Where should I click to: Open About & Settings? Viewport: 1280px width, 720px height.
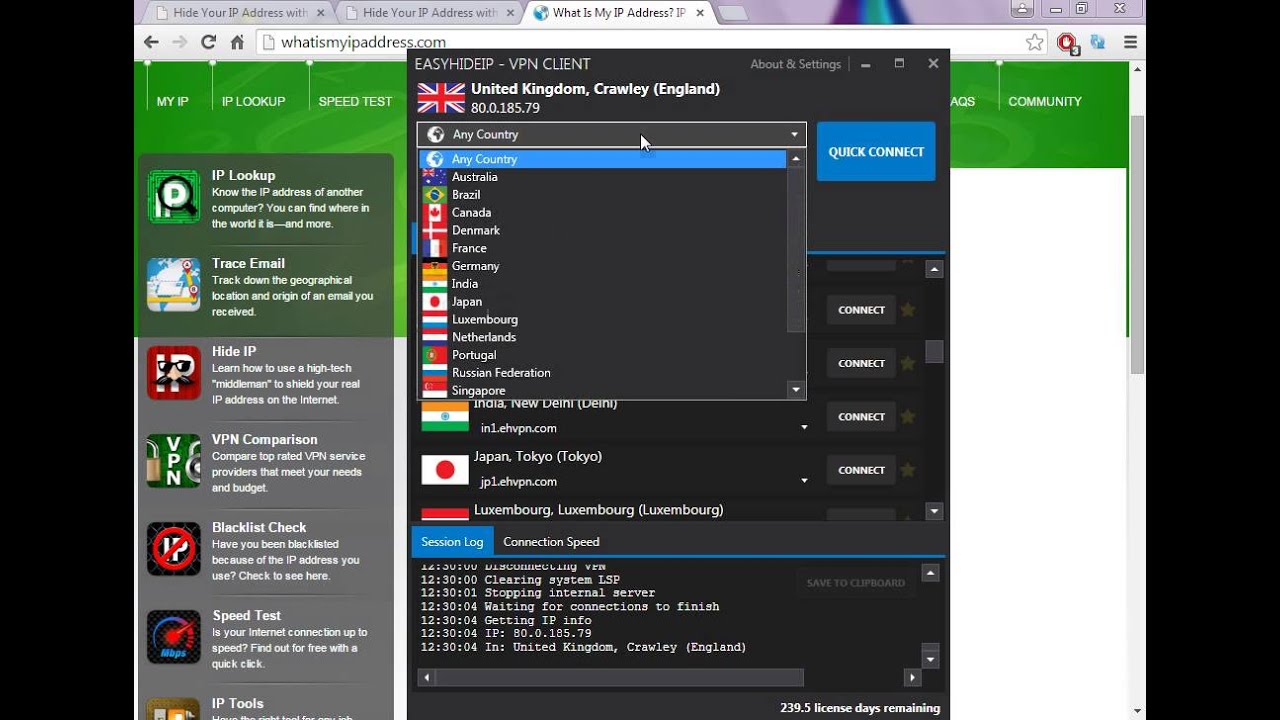tap(796, 64)
